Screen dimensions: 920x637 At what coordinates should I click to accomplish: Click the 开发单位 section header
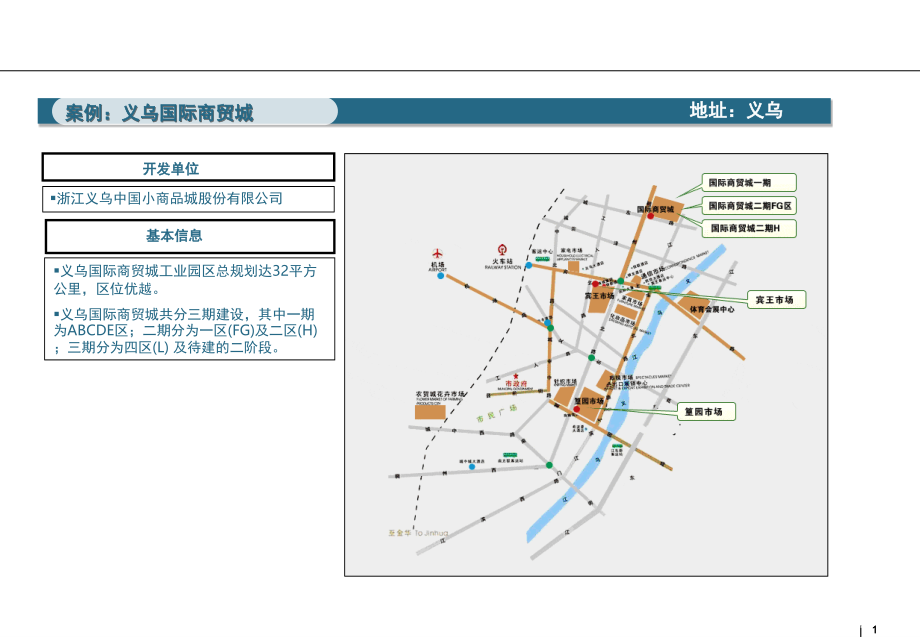click(x=188, y=168)
